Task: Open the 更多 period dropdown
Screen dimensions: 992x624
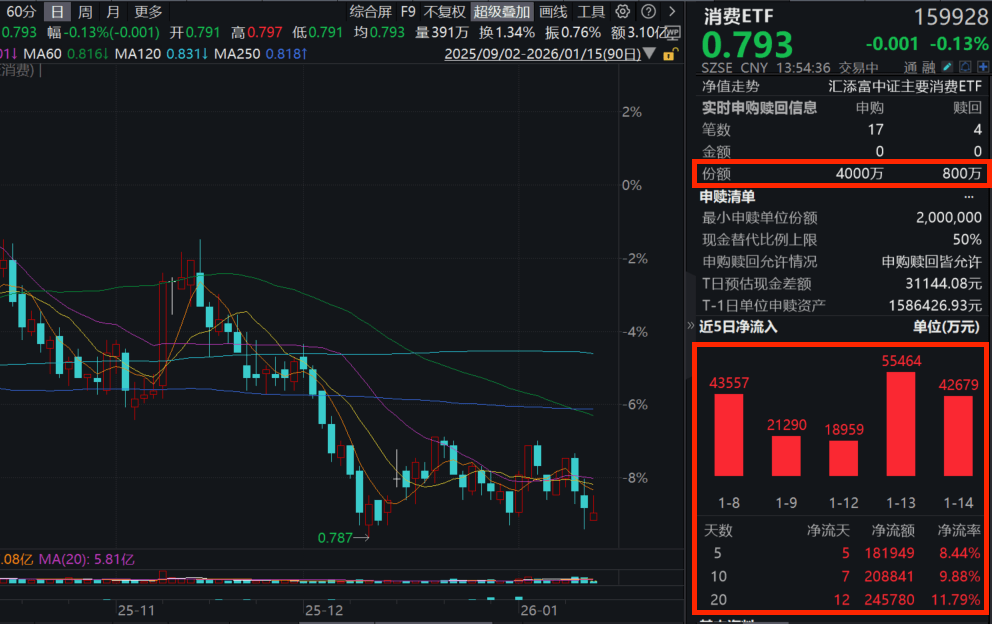Action: coord(148,11)
